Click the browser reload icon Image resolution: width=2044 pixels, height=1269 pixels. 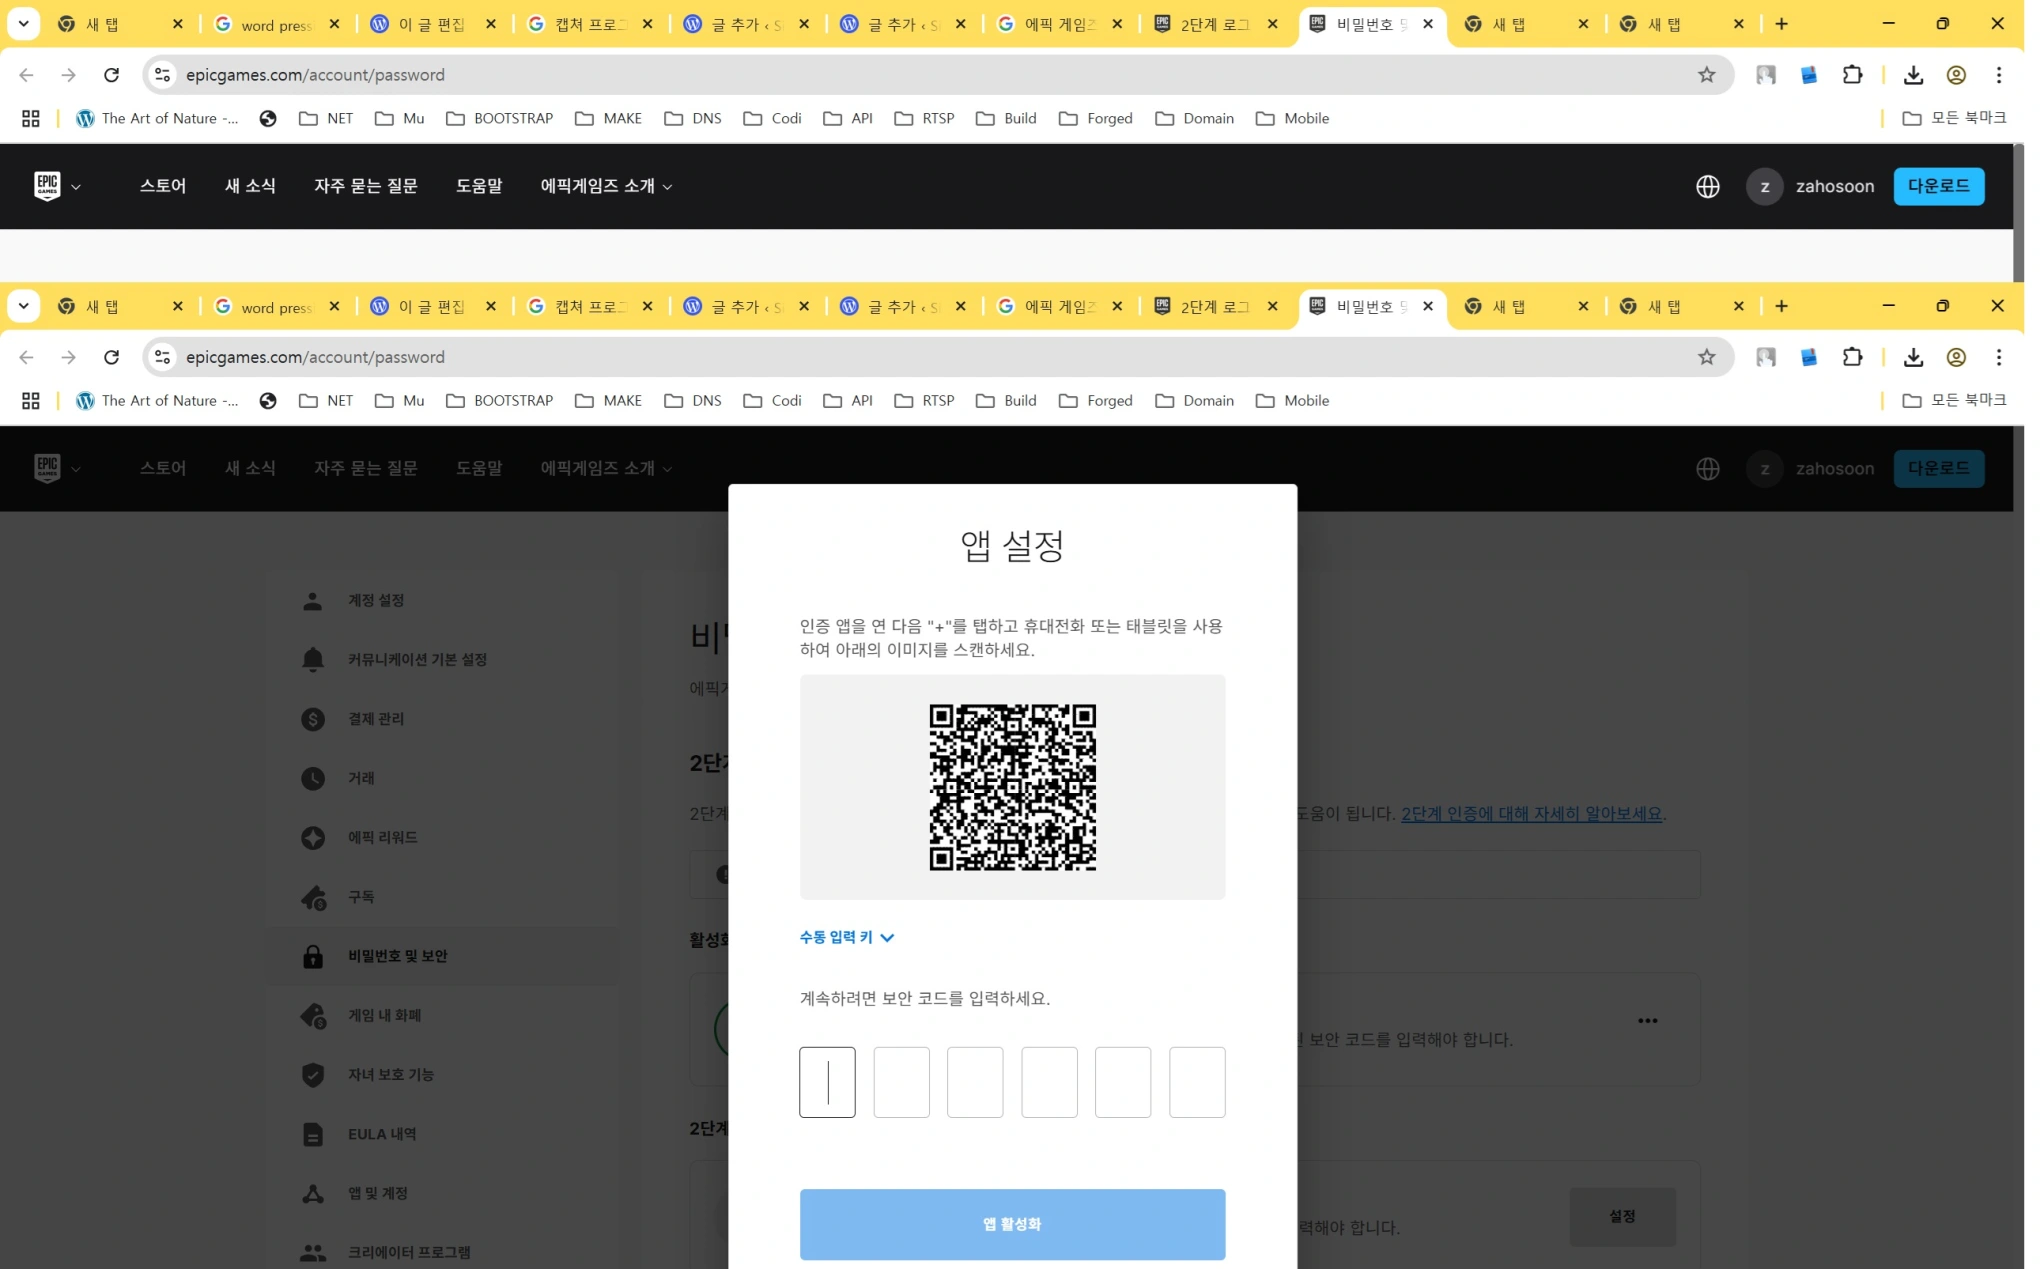pos(111,357)
